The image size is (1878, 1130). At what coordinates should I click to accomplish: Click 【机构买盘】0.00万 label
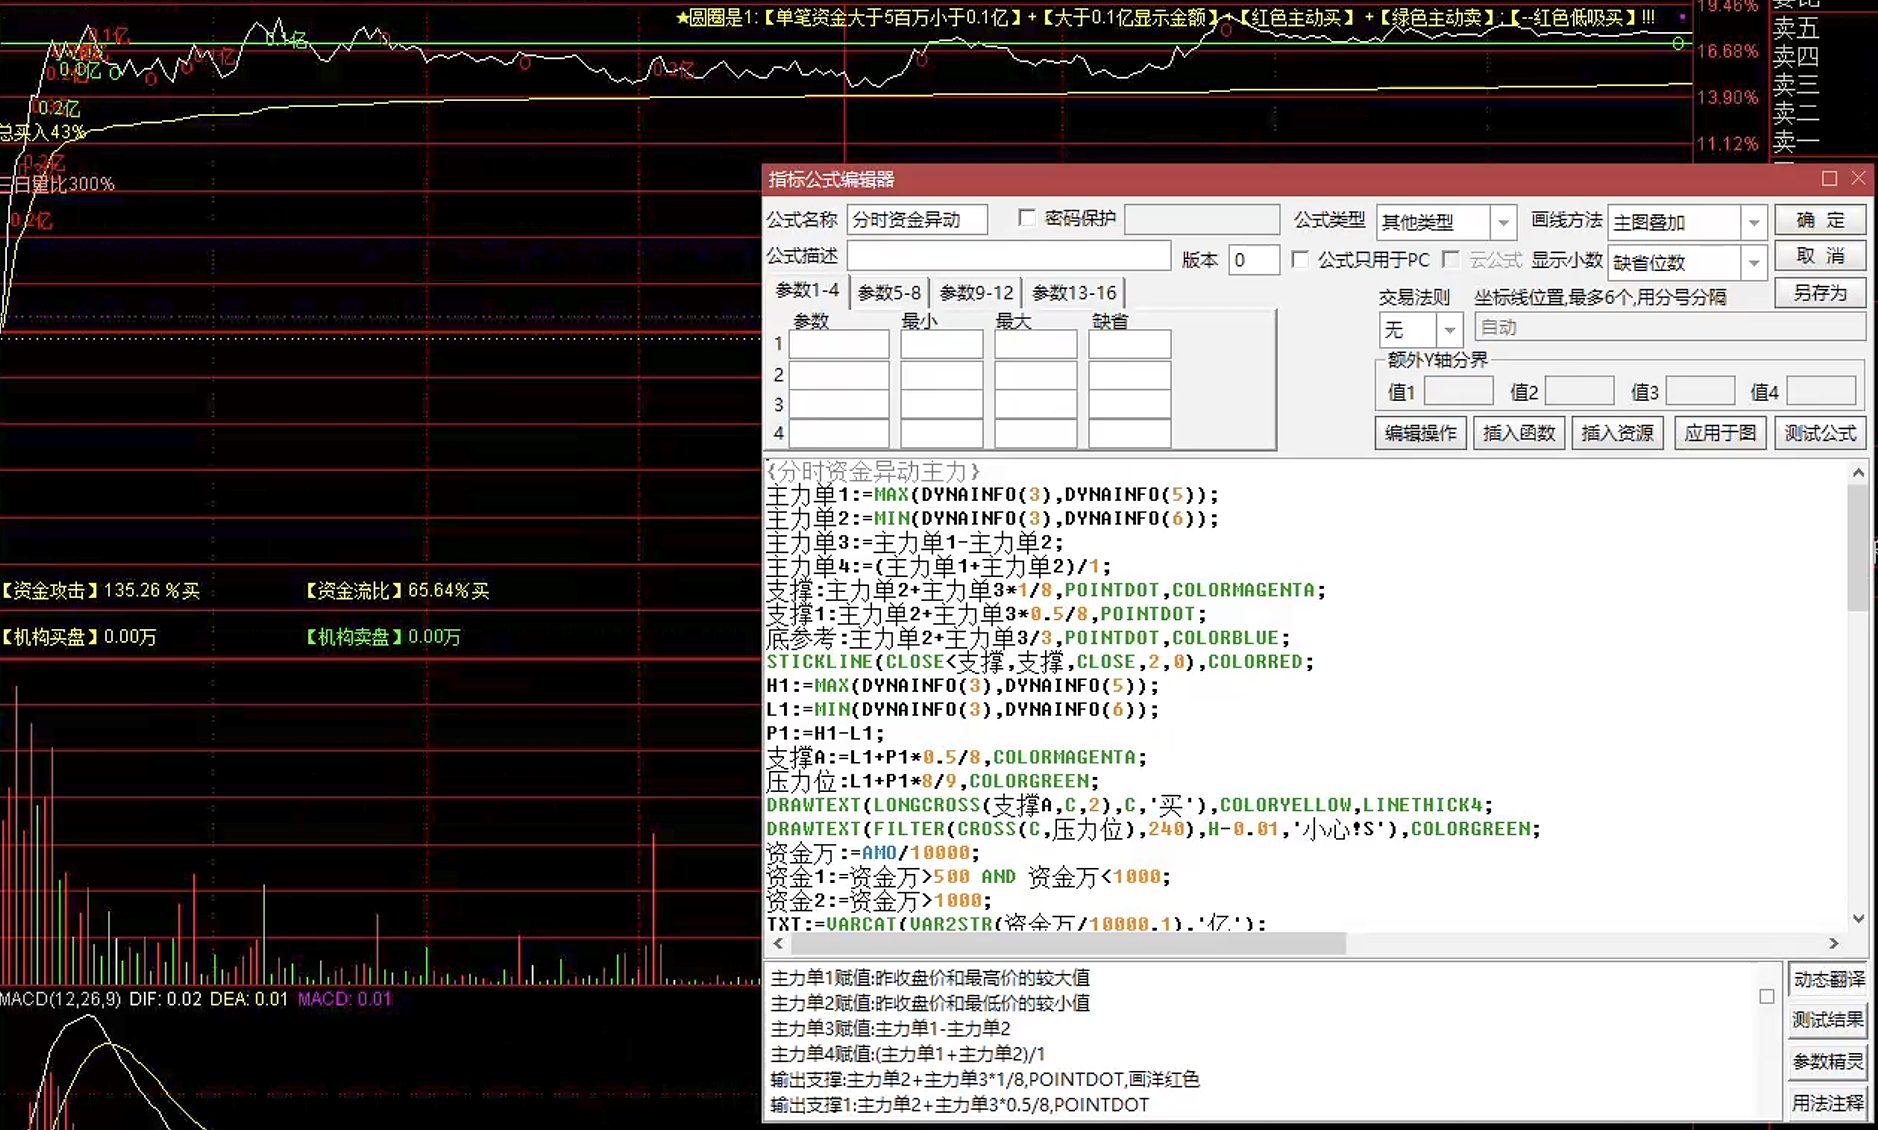(79, 637)
